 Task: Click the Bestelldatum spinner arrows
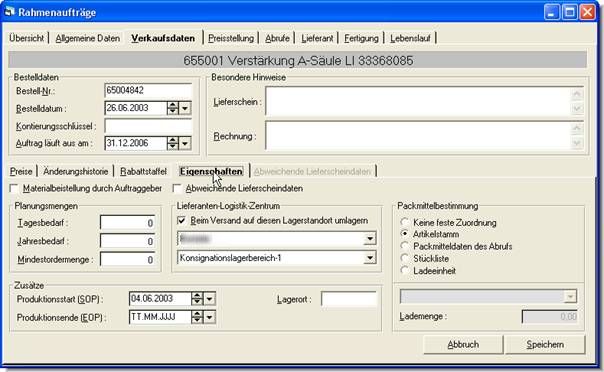pyautogui.click(x=173, y=108)
